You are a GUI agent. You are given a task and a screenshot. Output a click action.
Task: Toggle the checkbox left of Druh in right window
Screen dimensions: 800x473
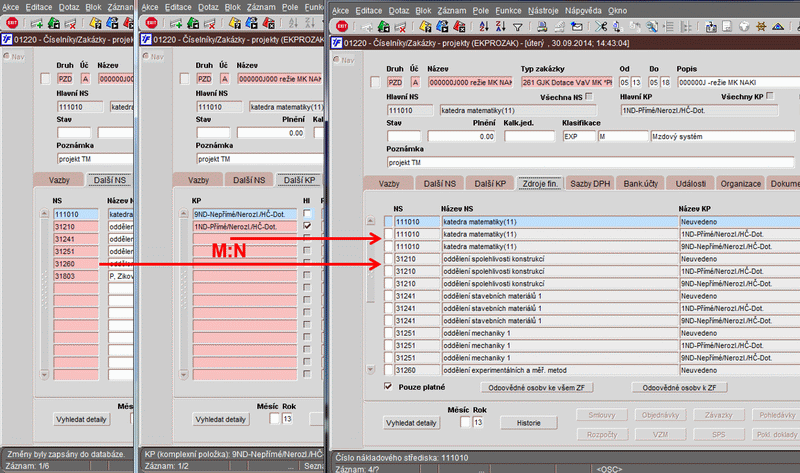click(x=376, y=82)
